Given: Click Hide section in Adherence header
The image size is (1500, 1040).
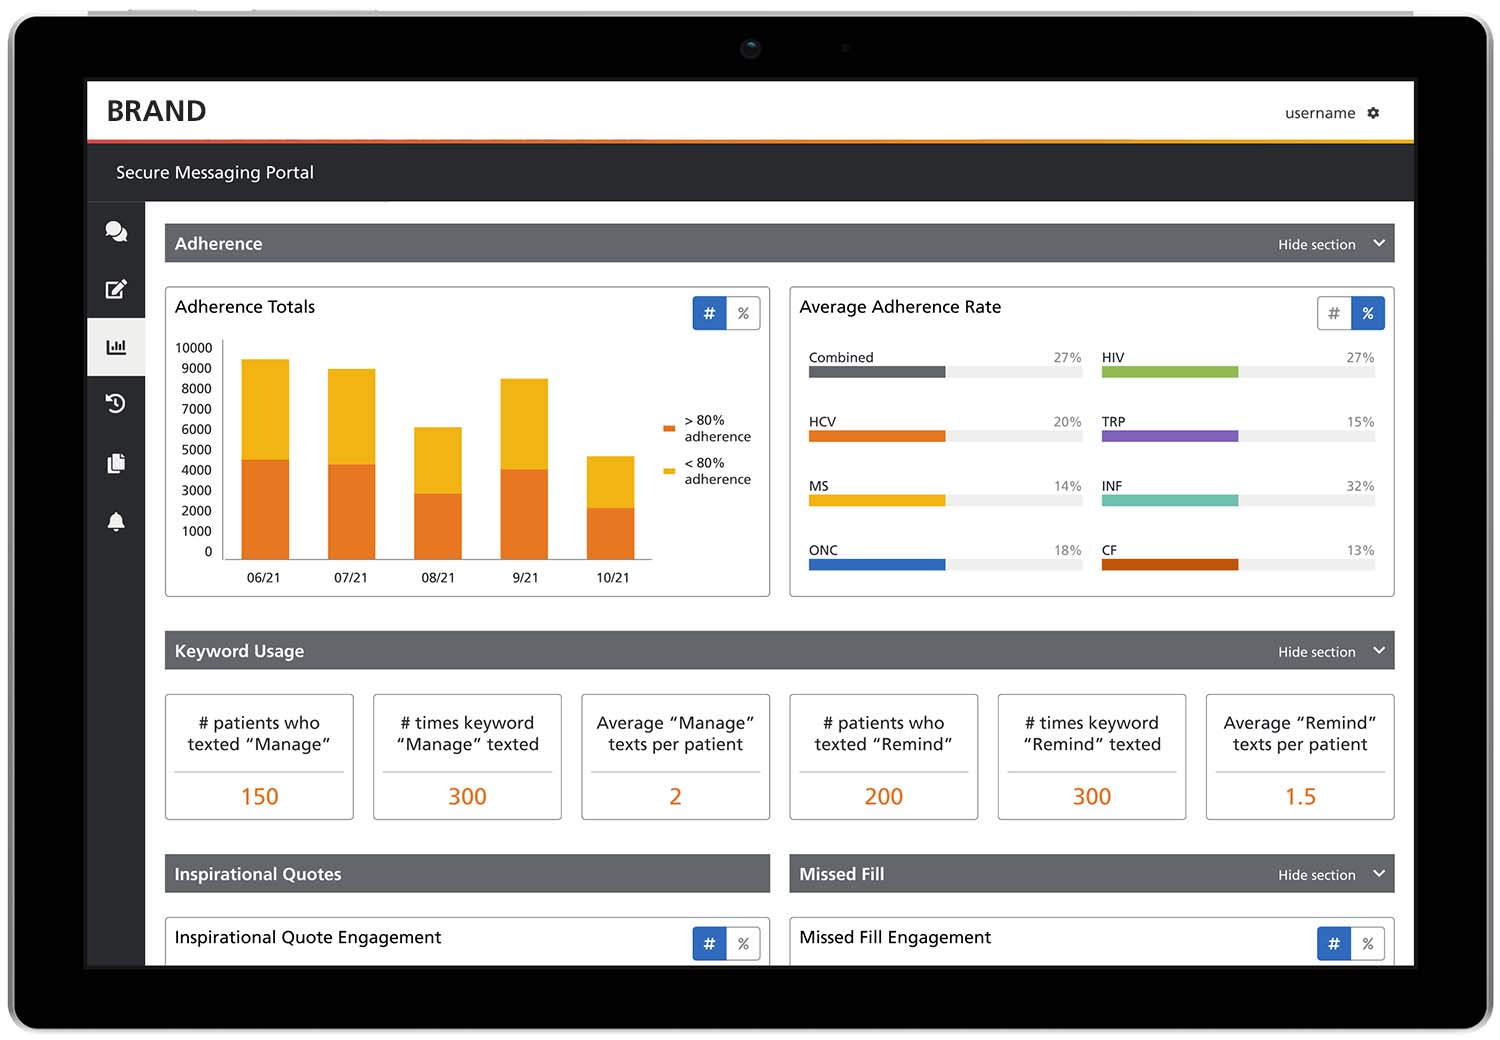Looking at the screenshot, I should [1316, 244].
